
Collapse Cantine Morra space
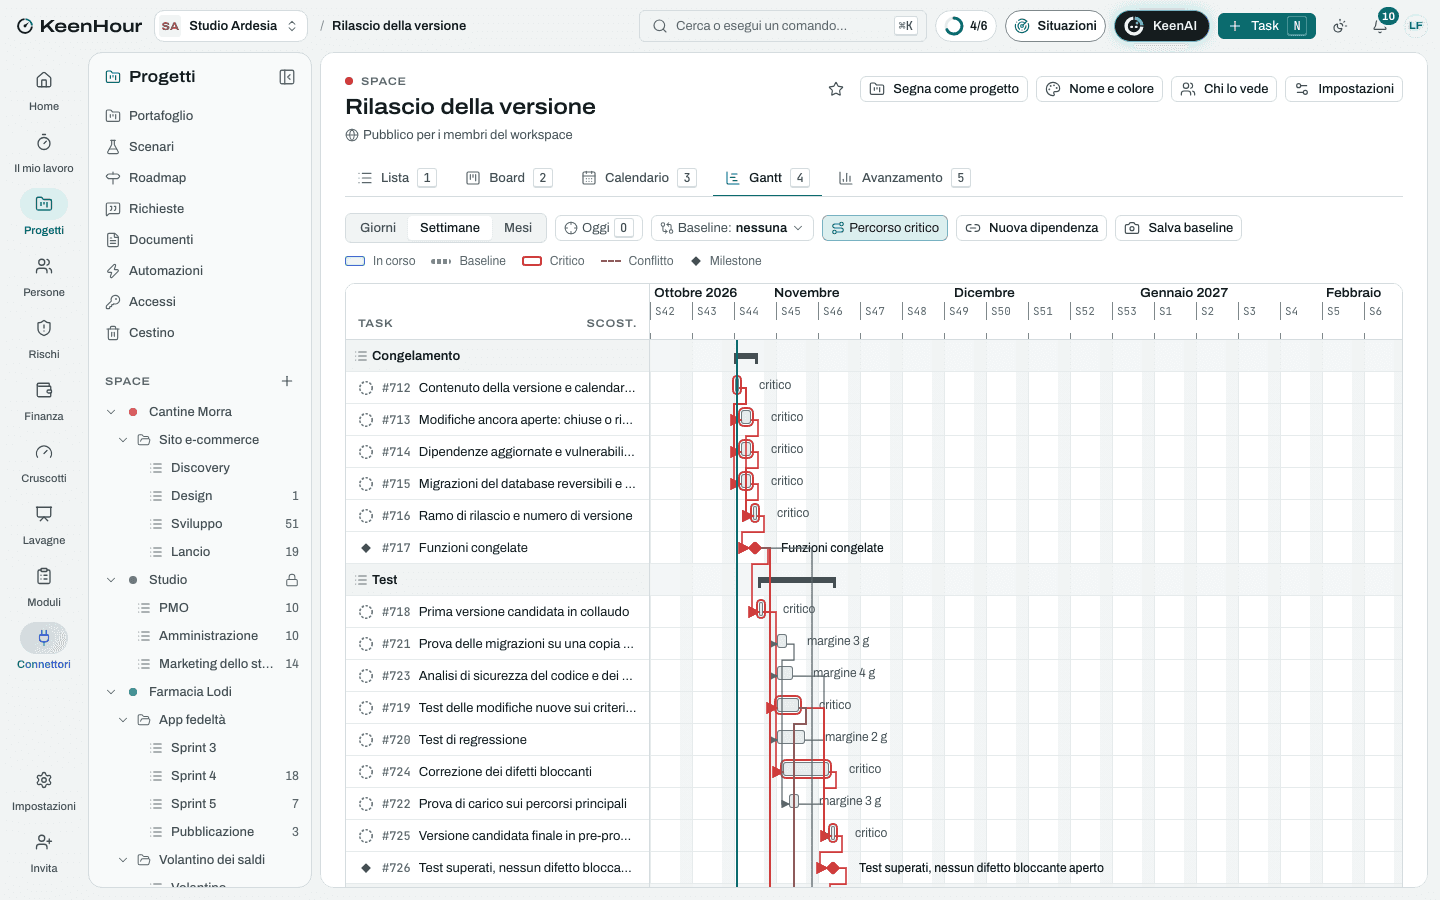pos(111,412)
